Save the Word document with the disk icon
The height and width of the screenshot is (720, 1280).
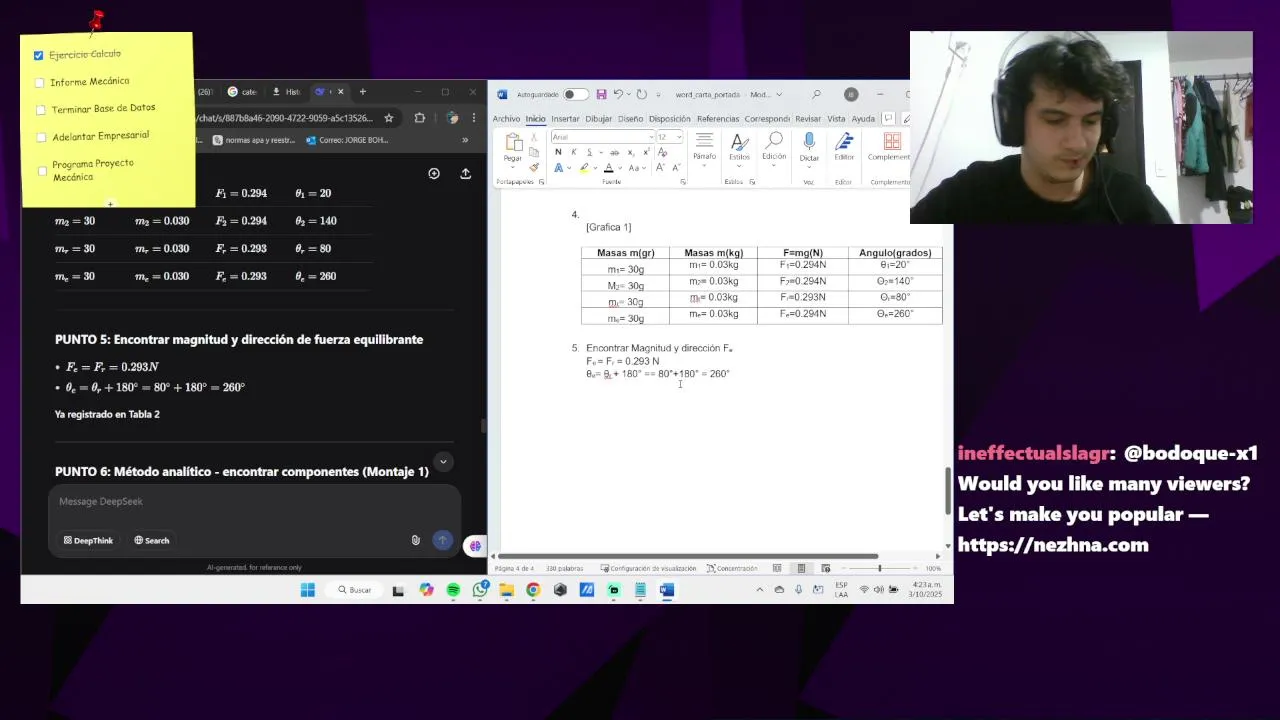601,94
